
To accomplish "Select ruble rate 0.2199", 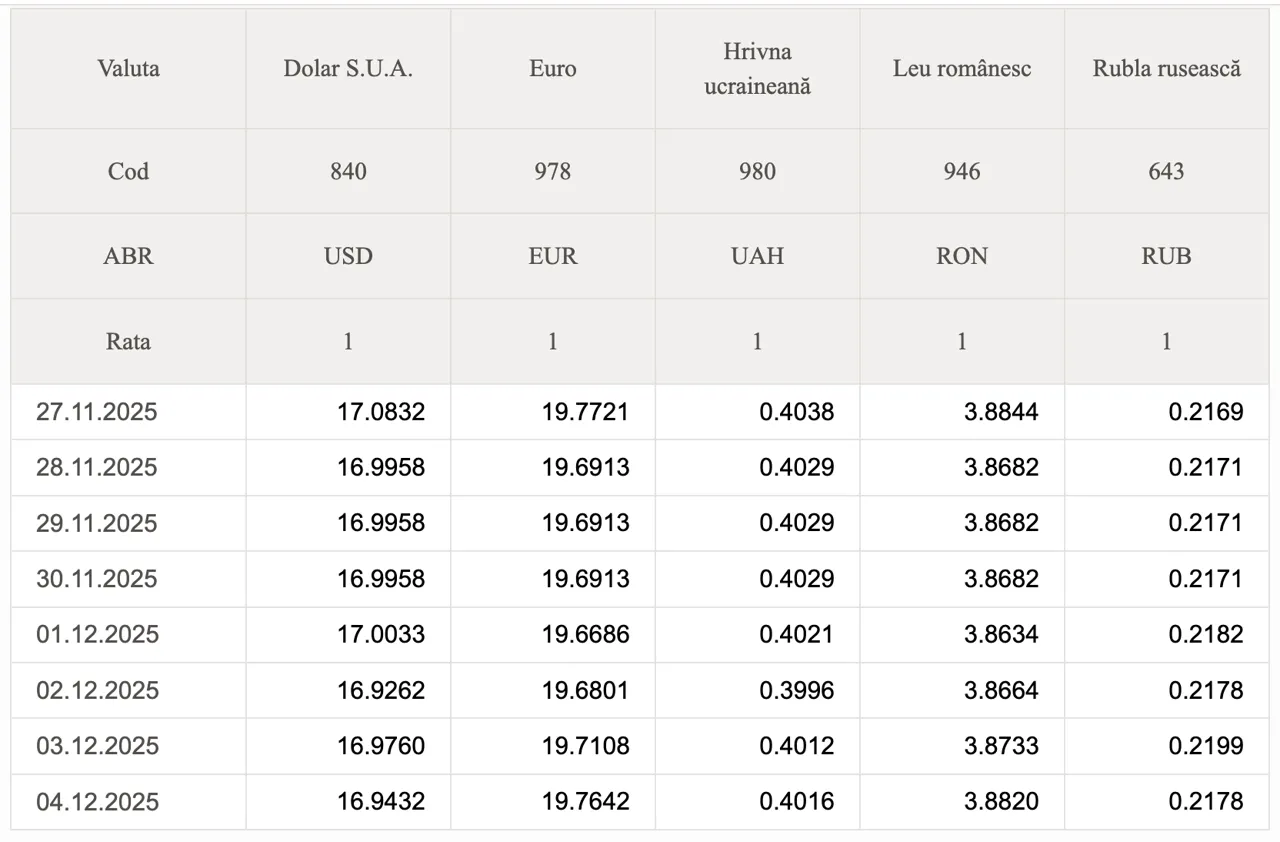I will (x=1206, y=746).
